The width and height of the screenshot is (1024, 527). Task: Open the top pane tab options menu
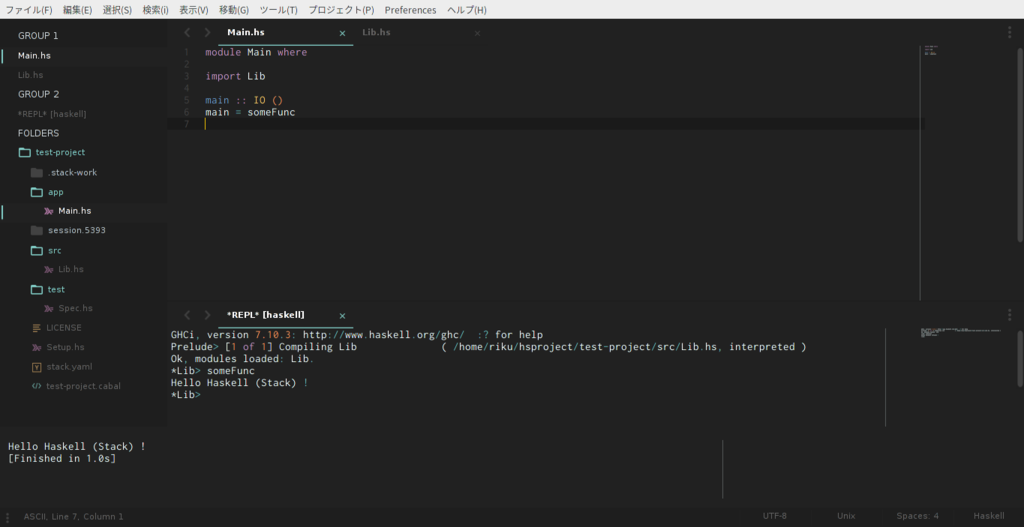coord(1010,33)
